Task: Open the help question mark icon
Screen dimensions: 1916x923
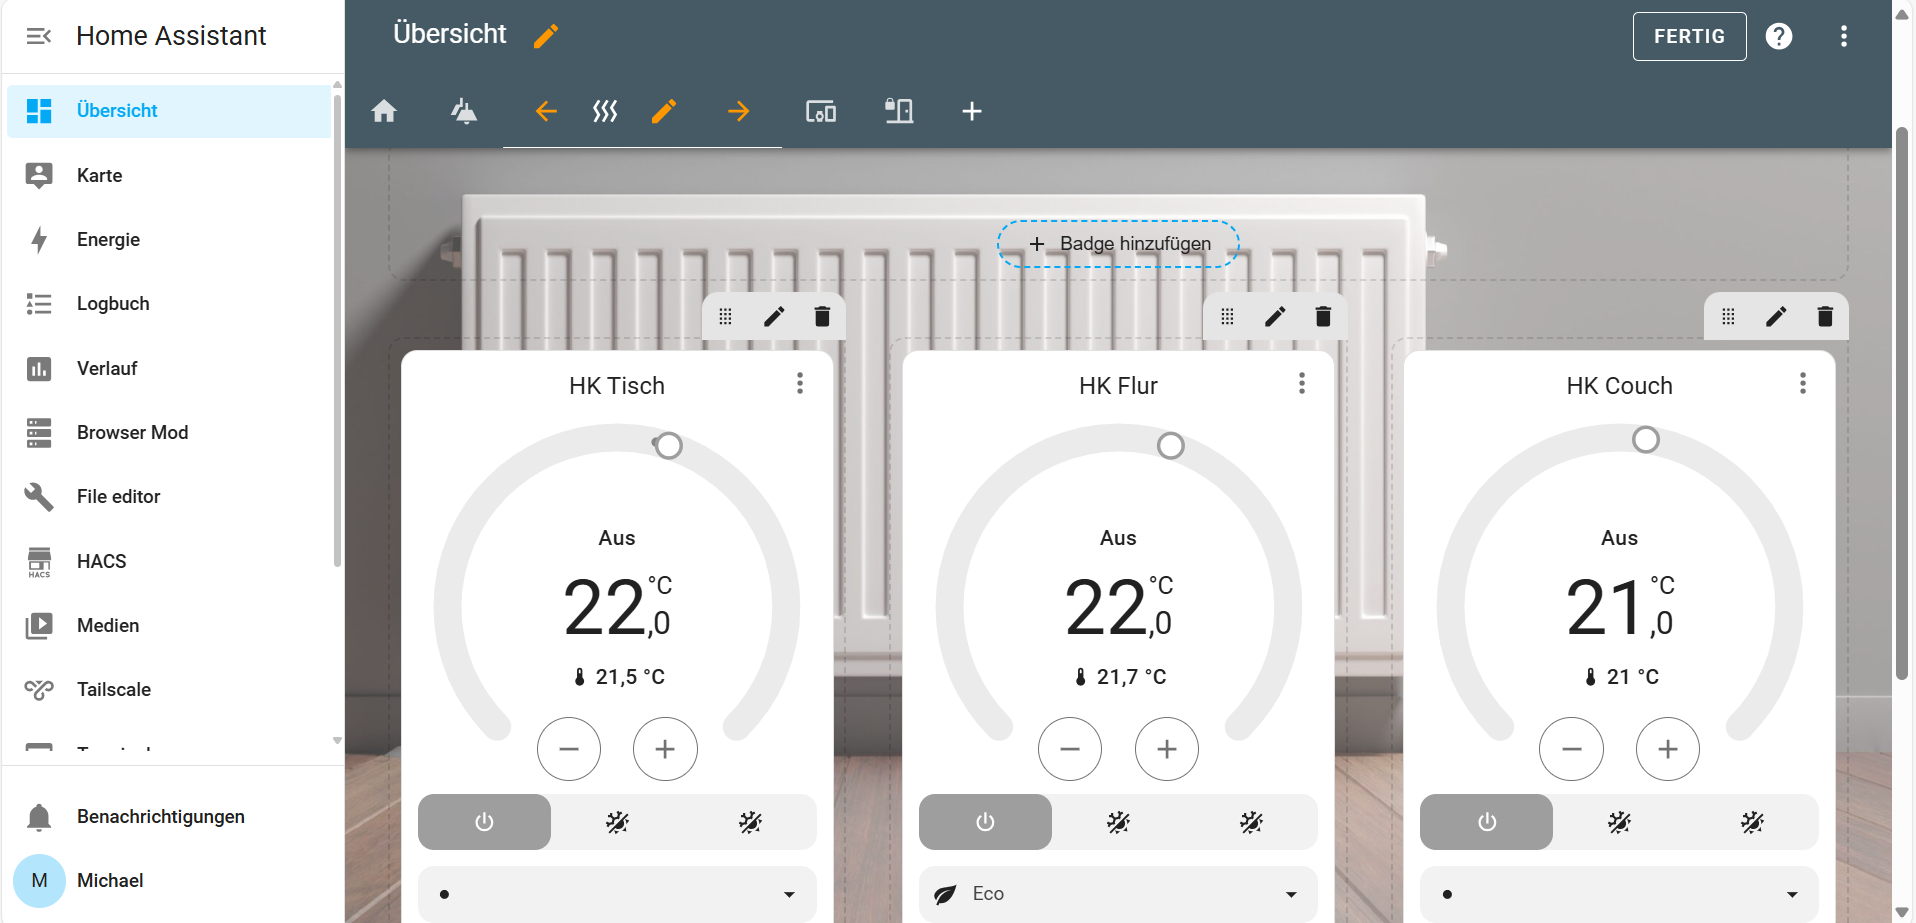Action: pos(1778,36)
